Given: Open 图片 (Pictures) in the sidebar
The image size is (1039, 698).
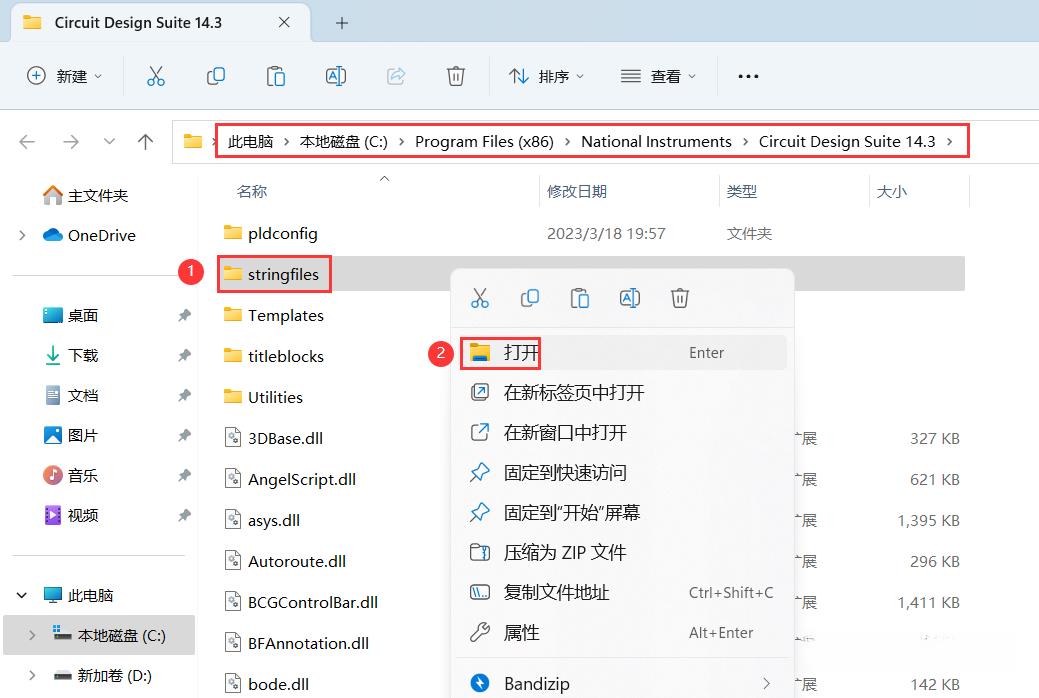Looking at the screenshot, I should (83, 436).
